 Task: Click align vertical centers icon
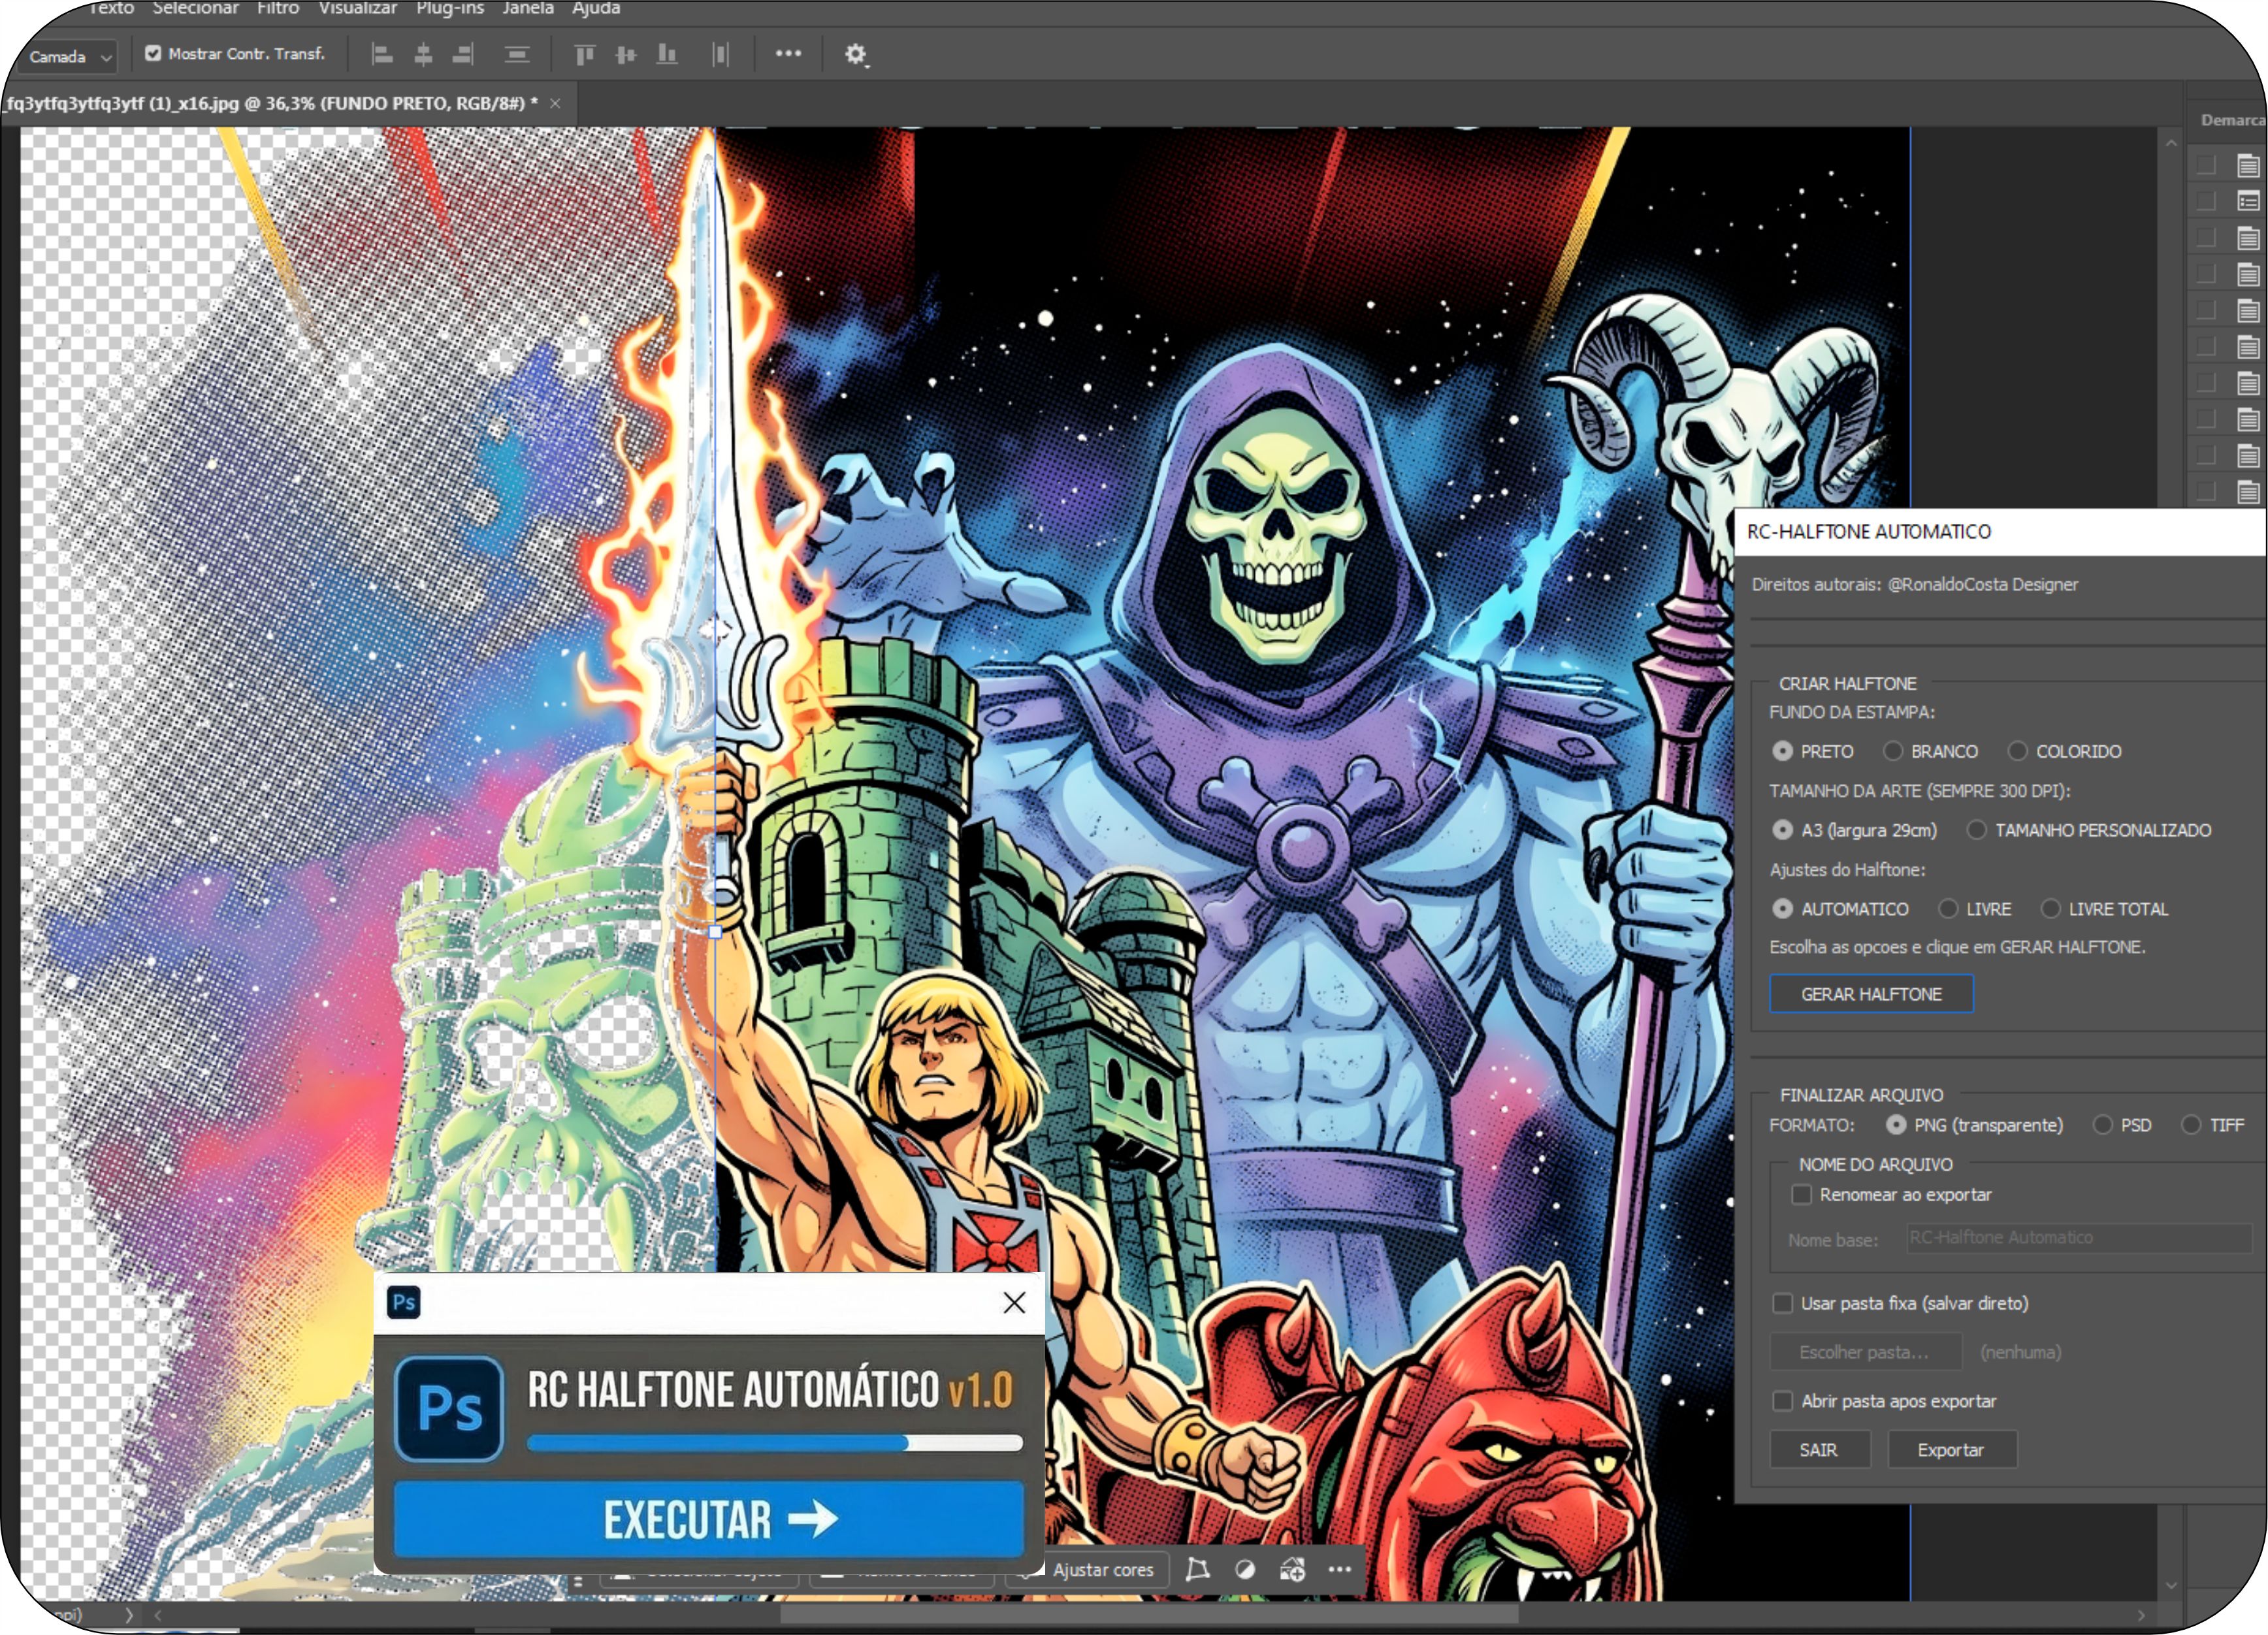click(x=626, y=54)
